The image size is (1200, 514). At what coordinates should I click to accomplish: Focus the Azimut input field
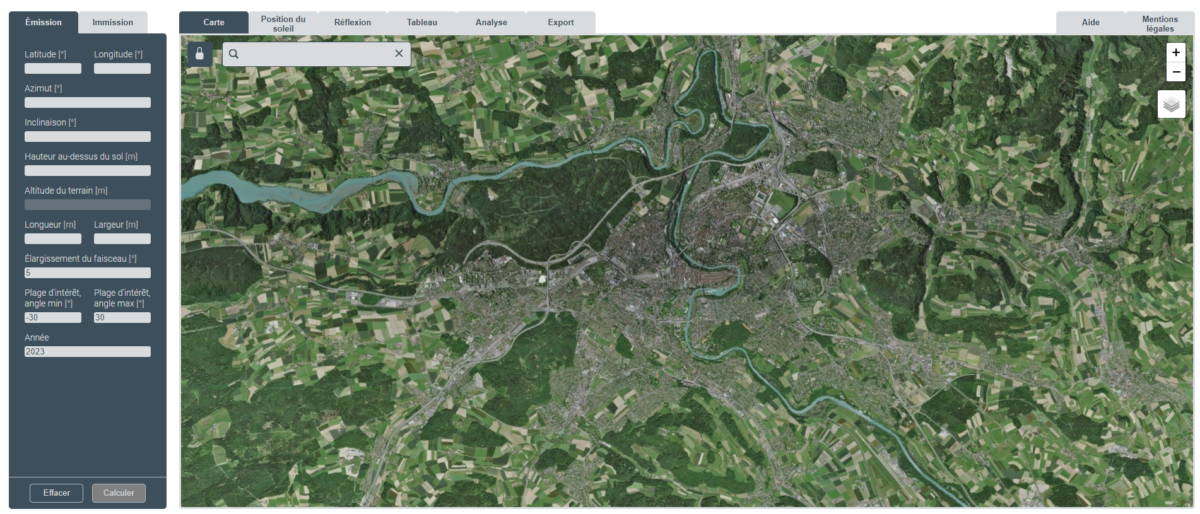[88, 103]
